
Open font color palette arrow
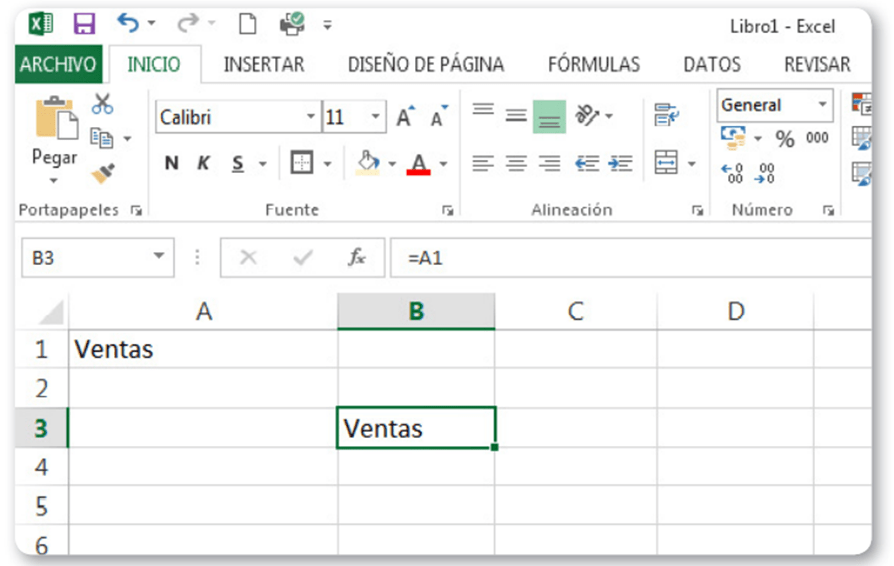(x=444, y=164)
